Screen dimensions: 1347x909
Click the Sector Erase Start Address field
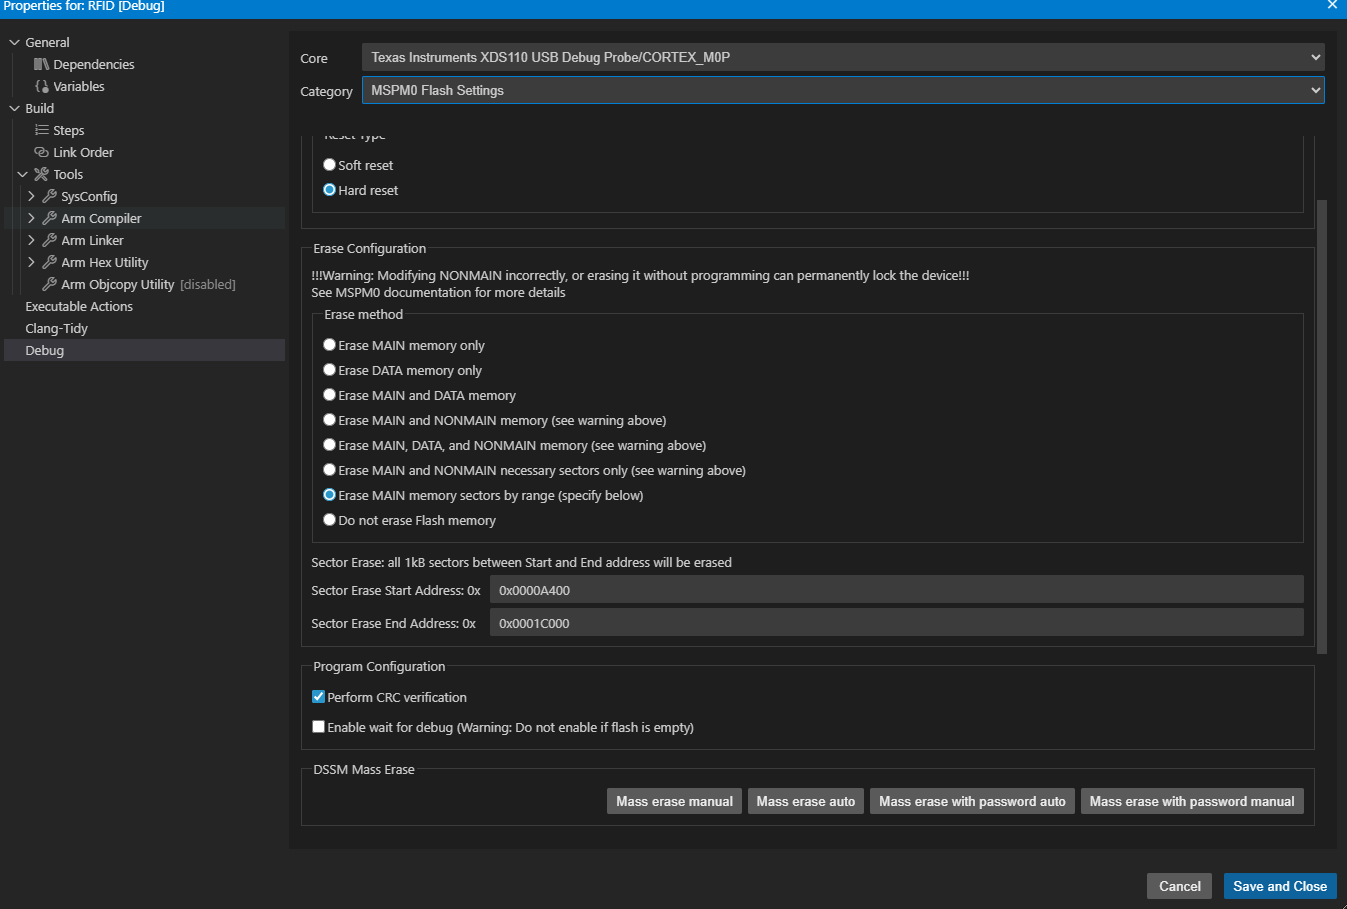[x=897, y=590]
